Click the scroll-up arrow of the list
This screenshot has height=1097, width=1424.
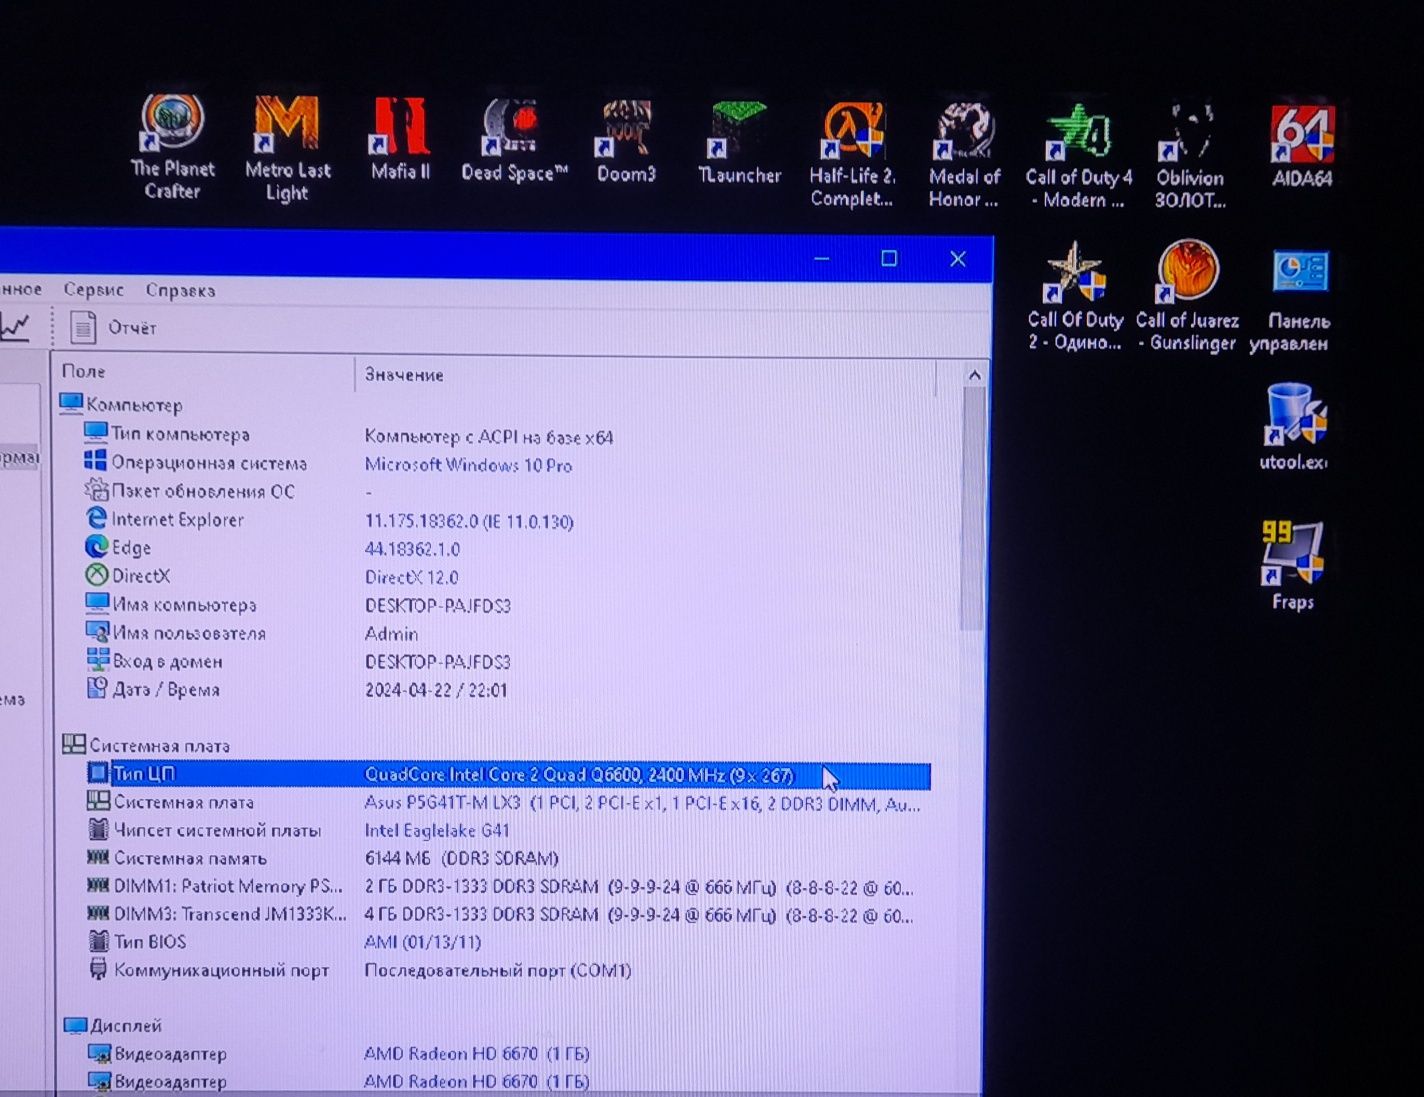pos(974,376)
